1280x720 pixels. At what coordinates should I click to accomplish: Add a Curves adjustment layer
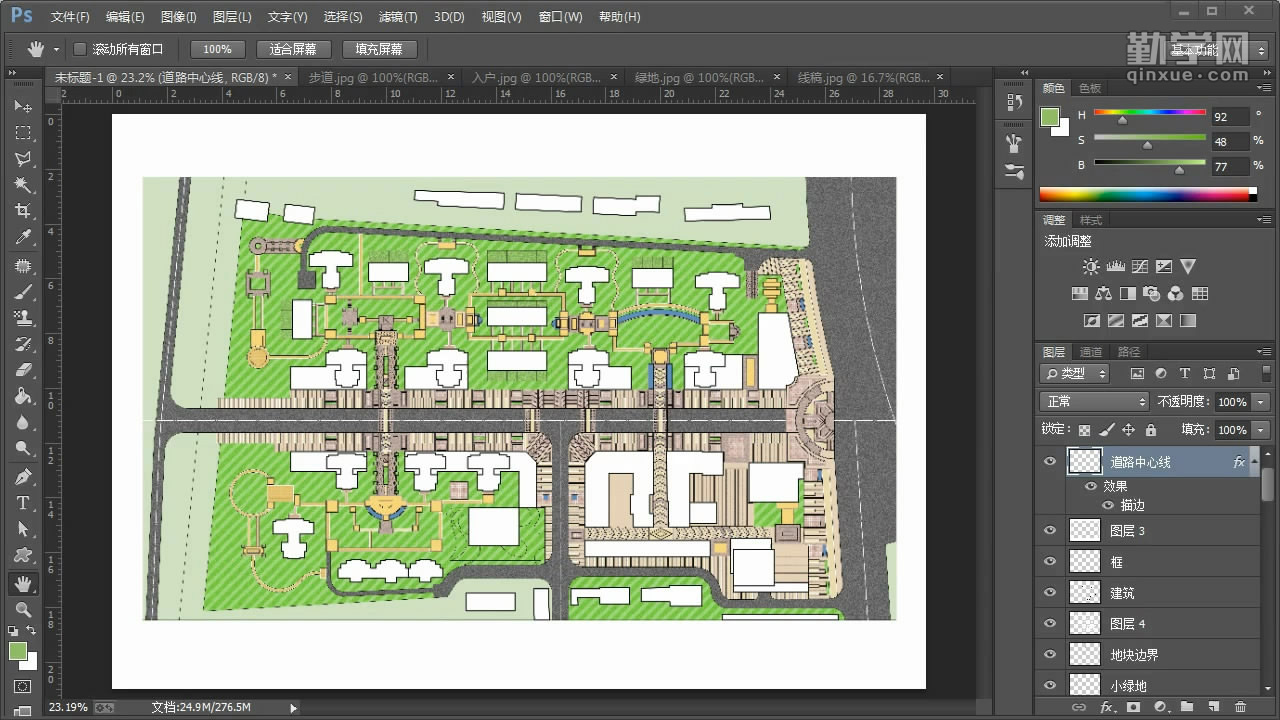pyautogui.click(x=1139, y=267)
